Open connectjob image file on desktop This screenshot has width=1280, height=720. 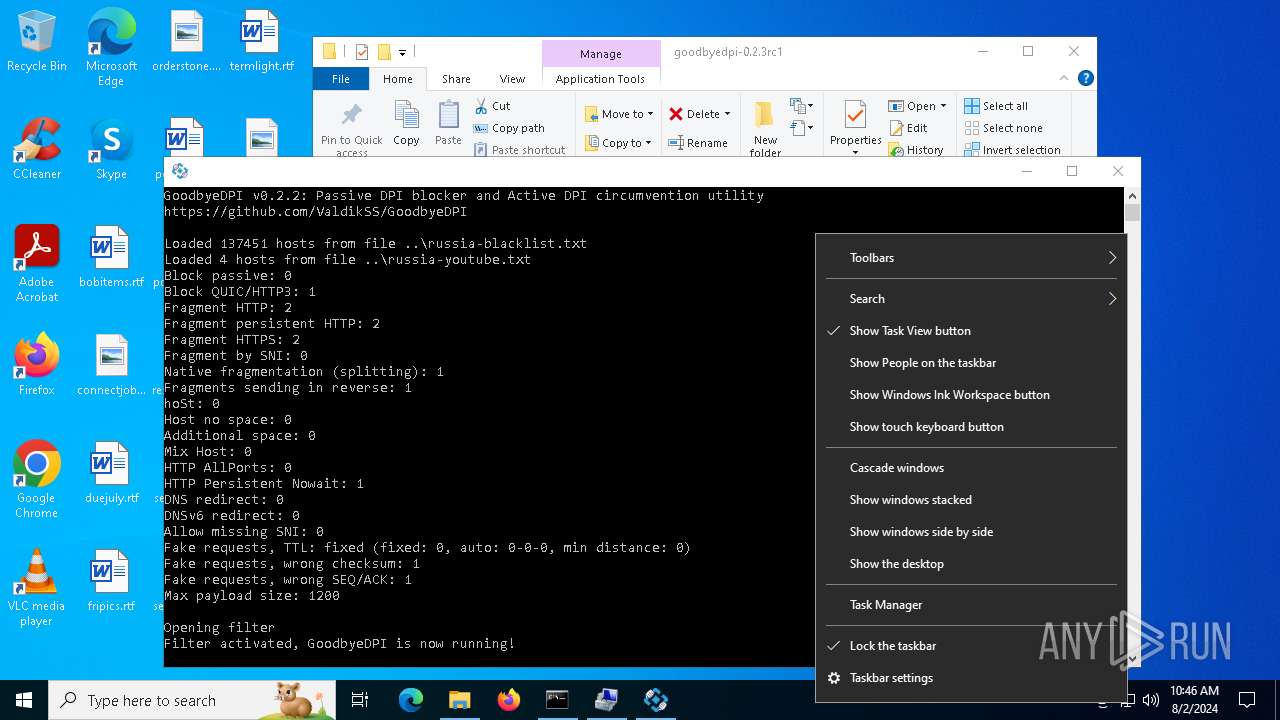[111, 366]
